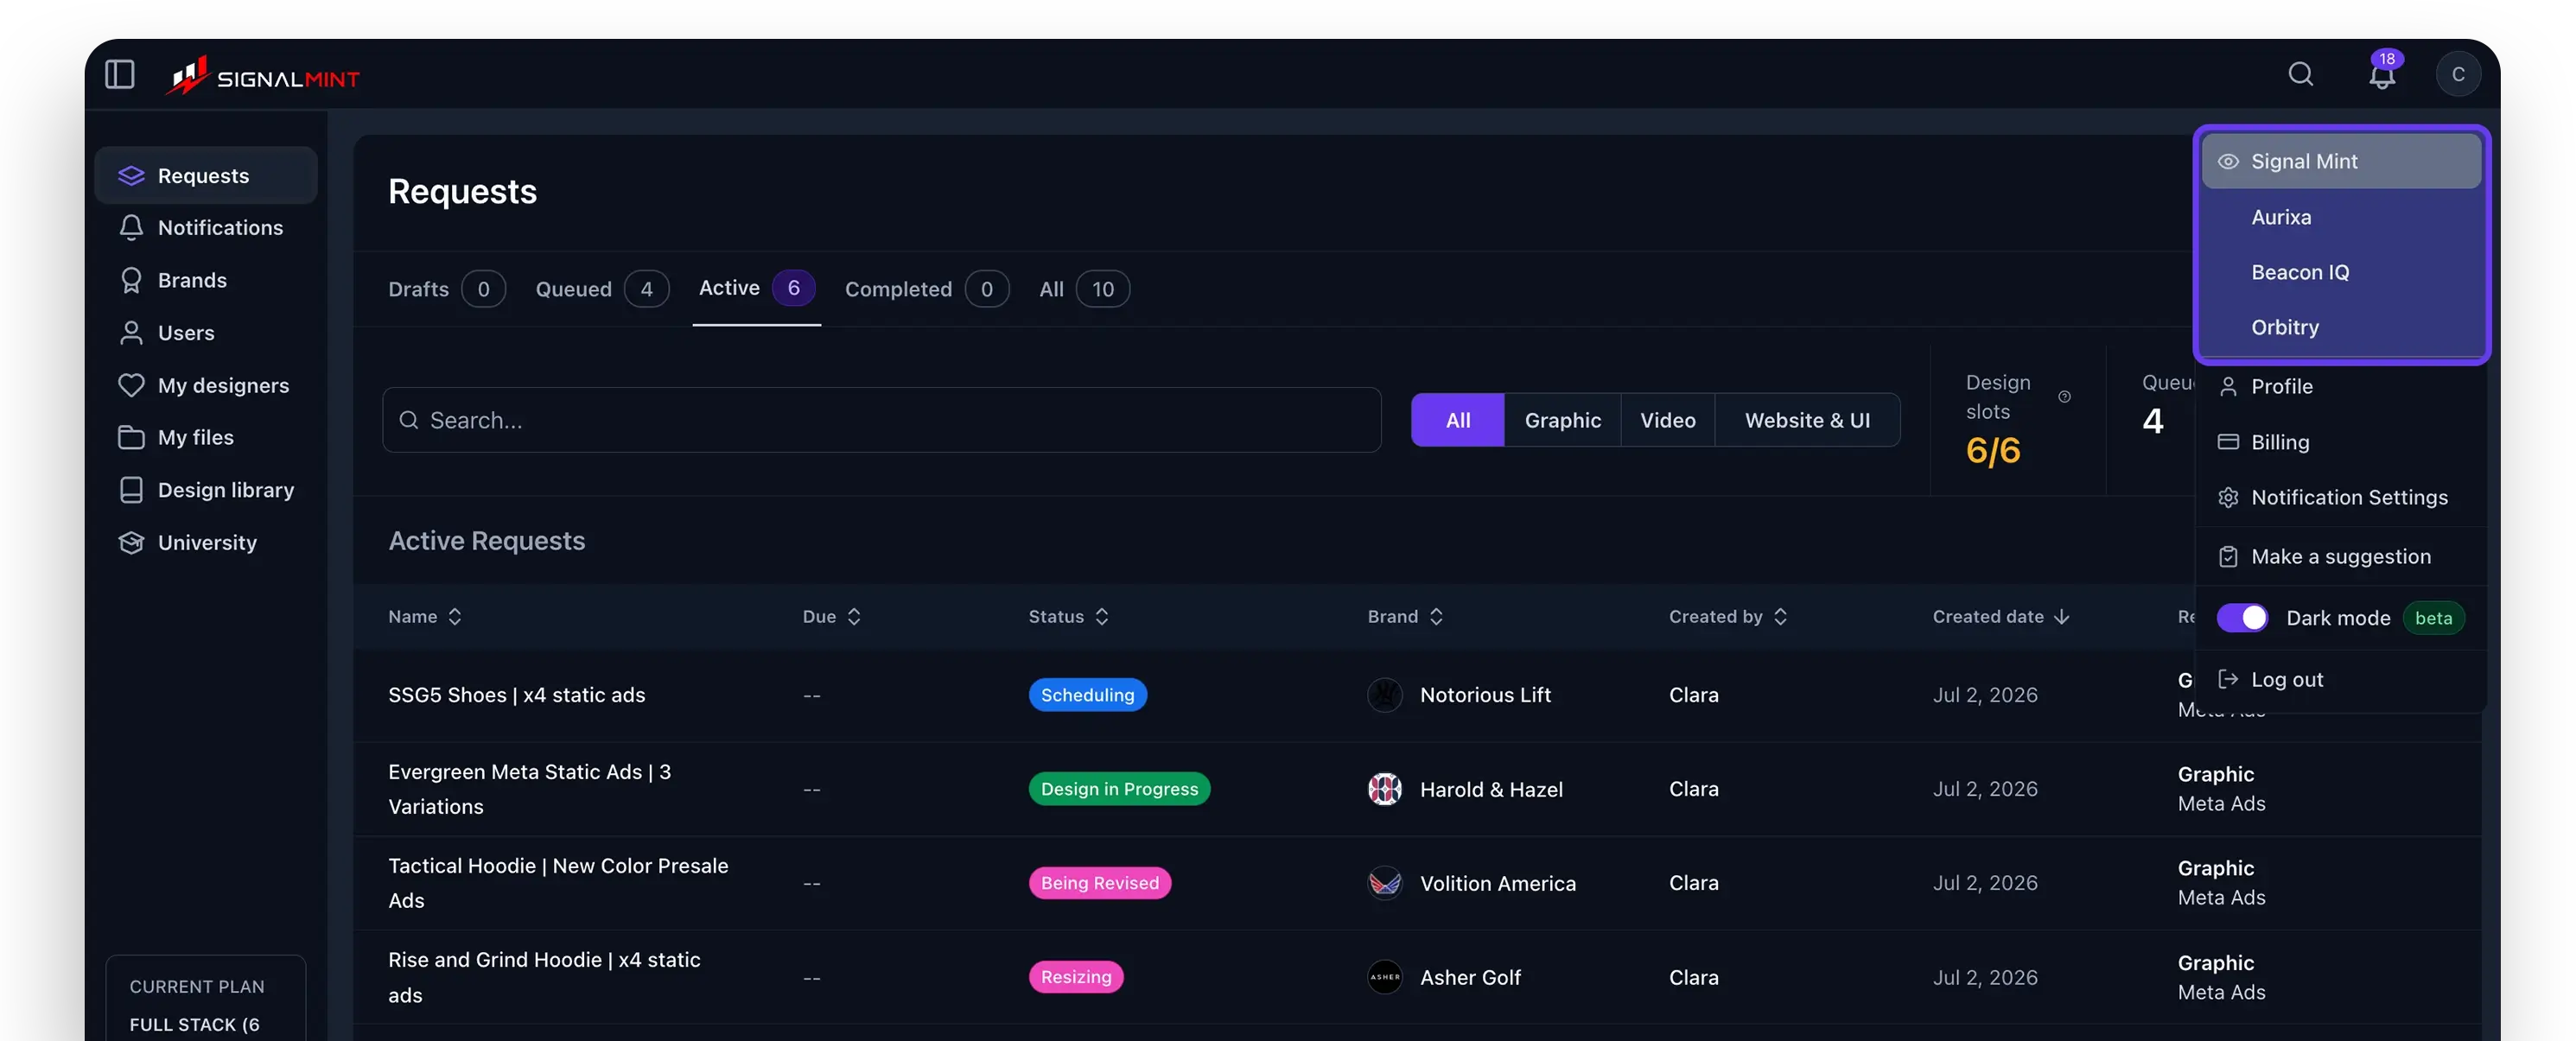
Task: Open the Tactical Hoodie New Color Presale request
Action: 558,883
